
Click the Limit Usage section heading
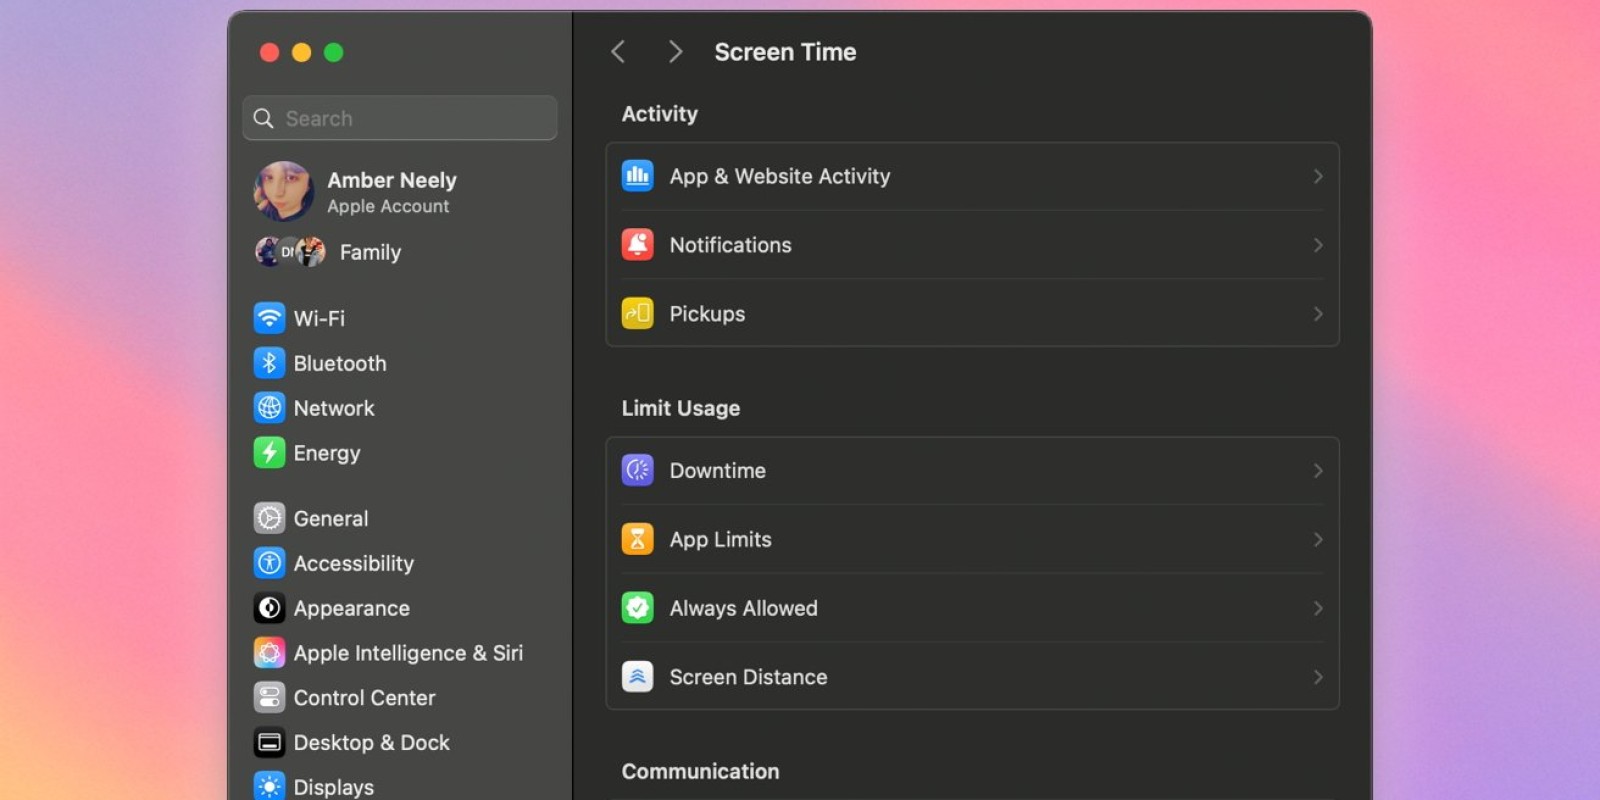(x=681, y=408)
